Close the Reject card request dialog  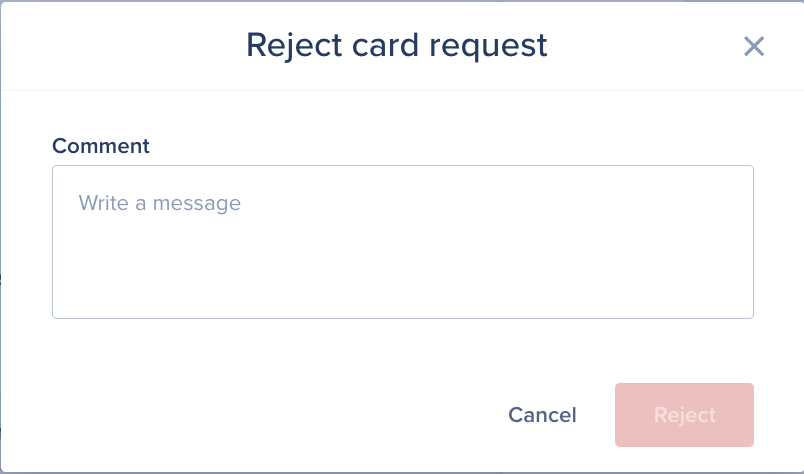753,46
